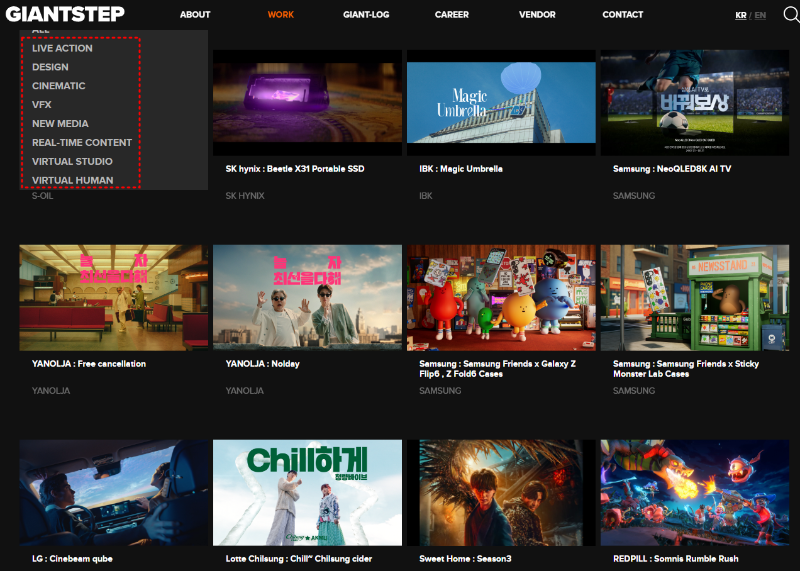Open IBK Magic Umbrella thumbnail
This screenshot has width=800, height=571.
coord(501,103)
